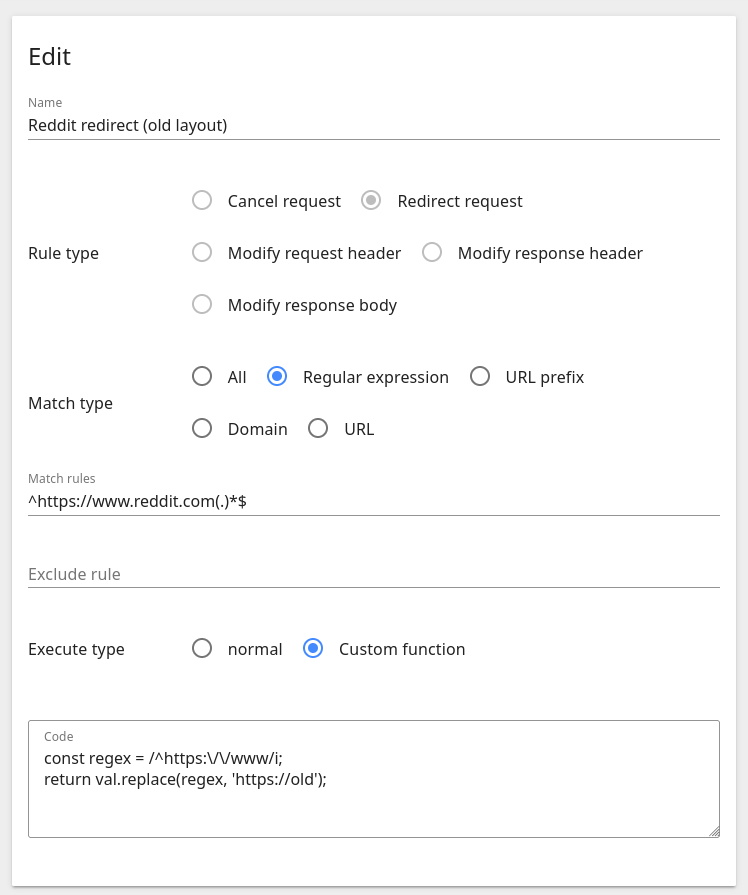Select the Cancel request radio button
Image resolution: width=748 pixels, height=895 pixels.
[202, 201]
